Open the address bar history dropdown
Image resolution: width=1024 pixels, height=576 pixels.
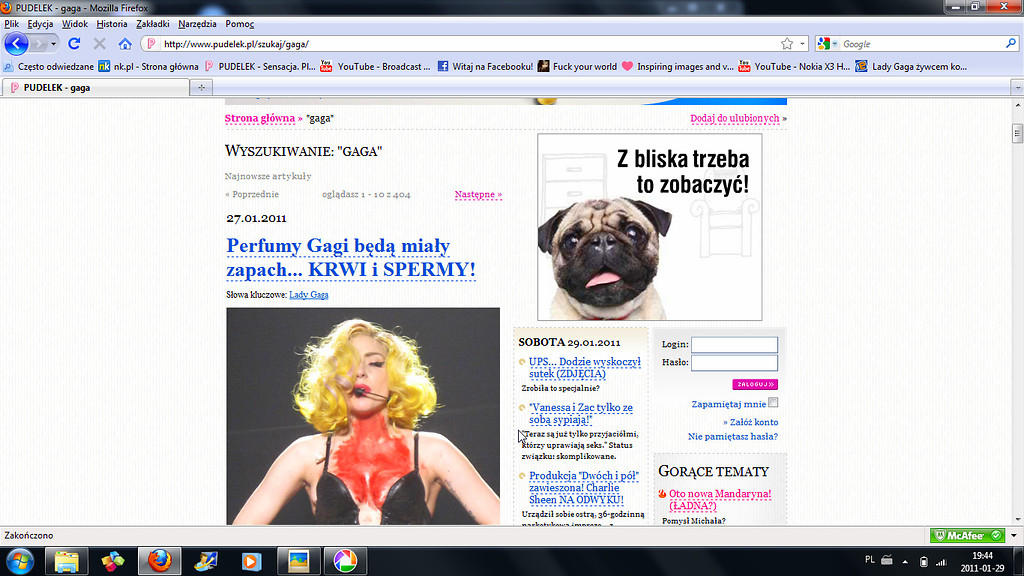[803, 44]
